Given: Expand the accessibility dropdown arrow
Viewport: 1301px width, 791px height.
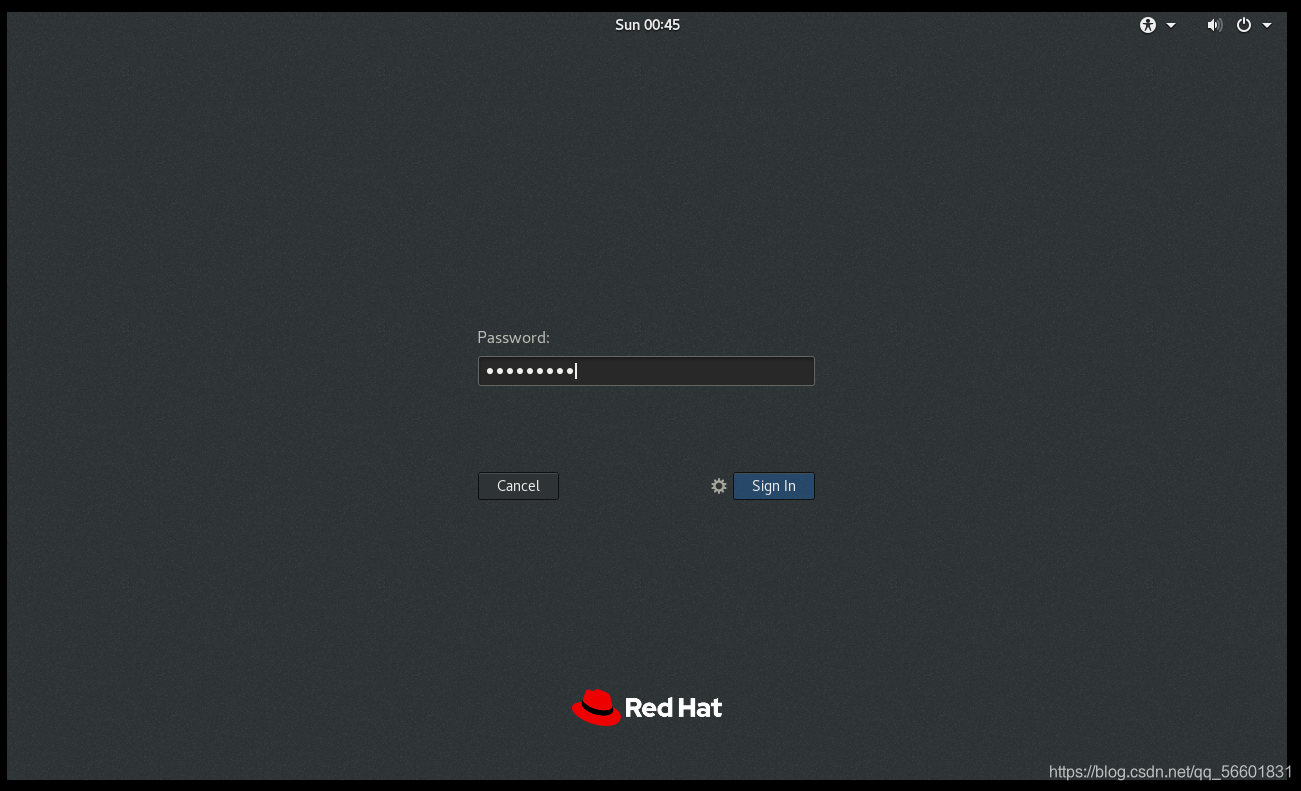Looking at the screenshot, I should 1171,25.
